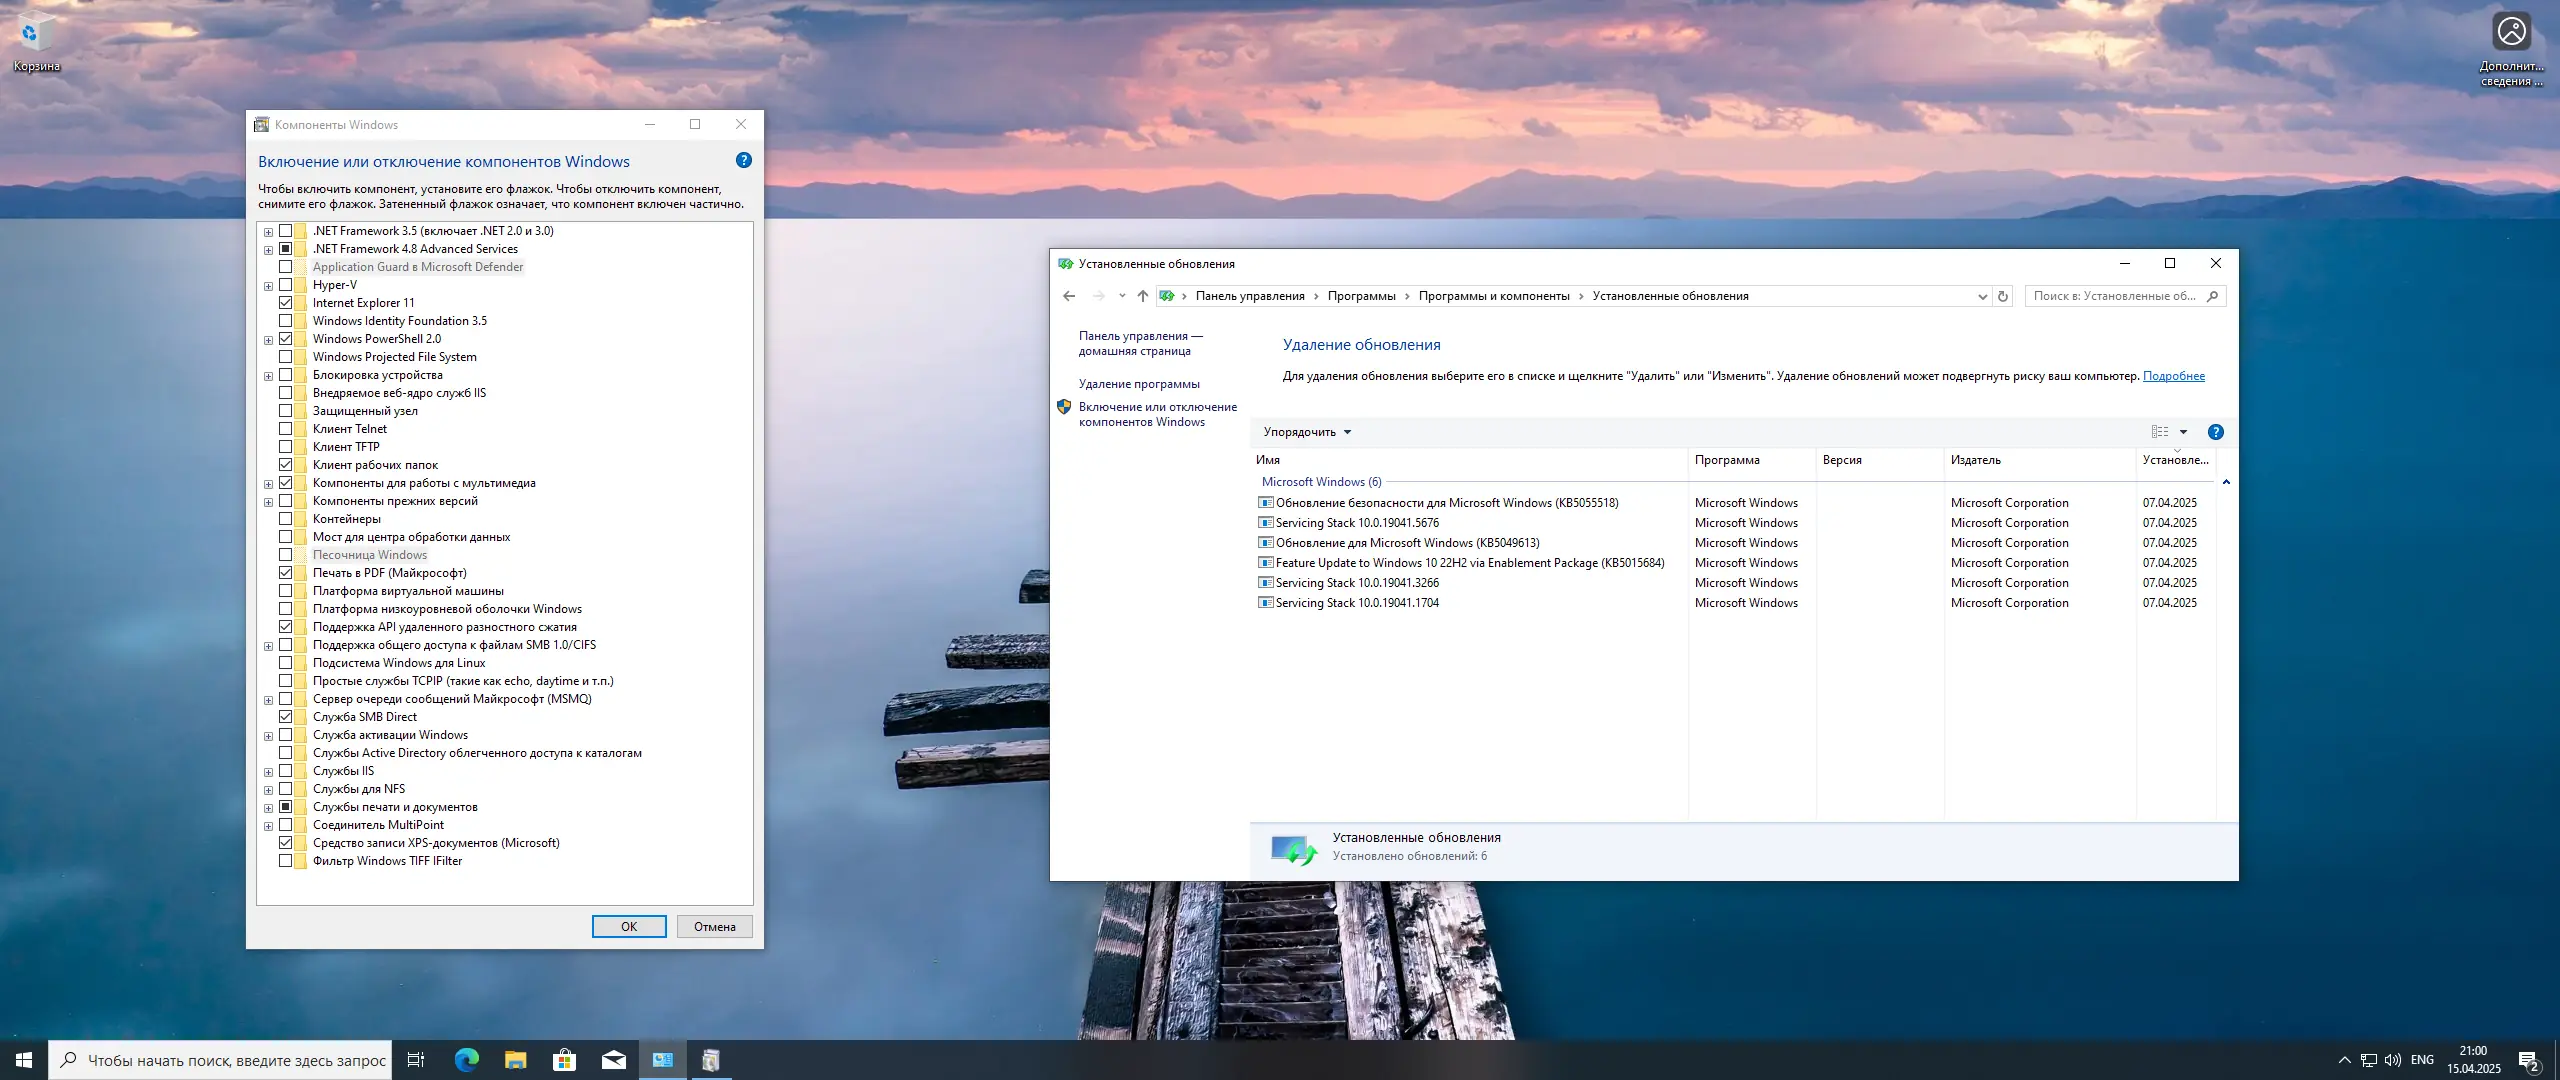This screenshot has width=2560, height=1080.
Task: Expand the IIS Services (Службы IIS) node
Action: click(x=268, y=772)
